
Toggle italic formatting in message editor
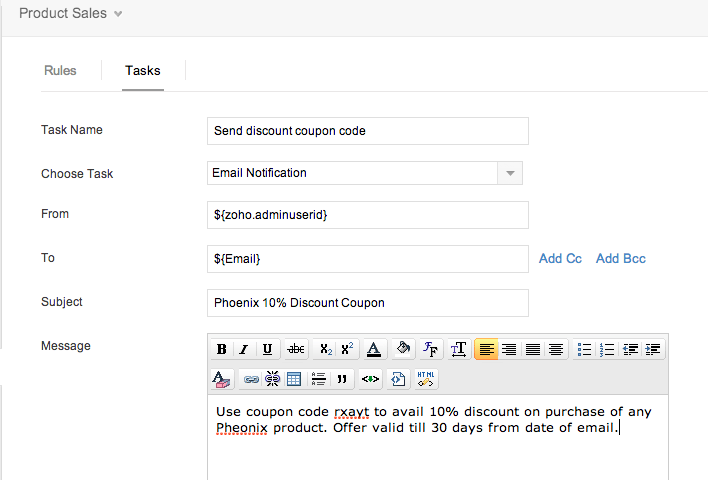coord(244,349)
